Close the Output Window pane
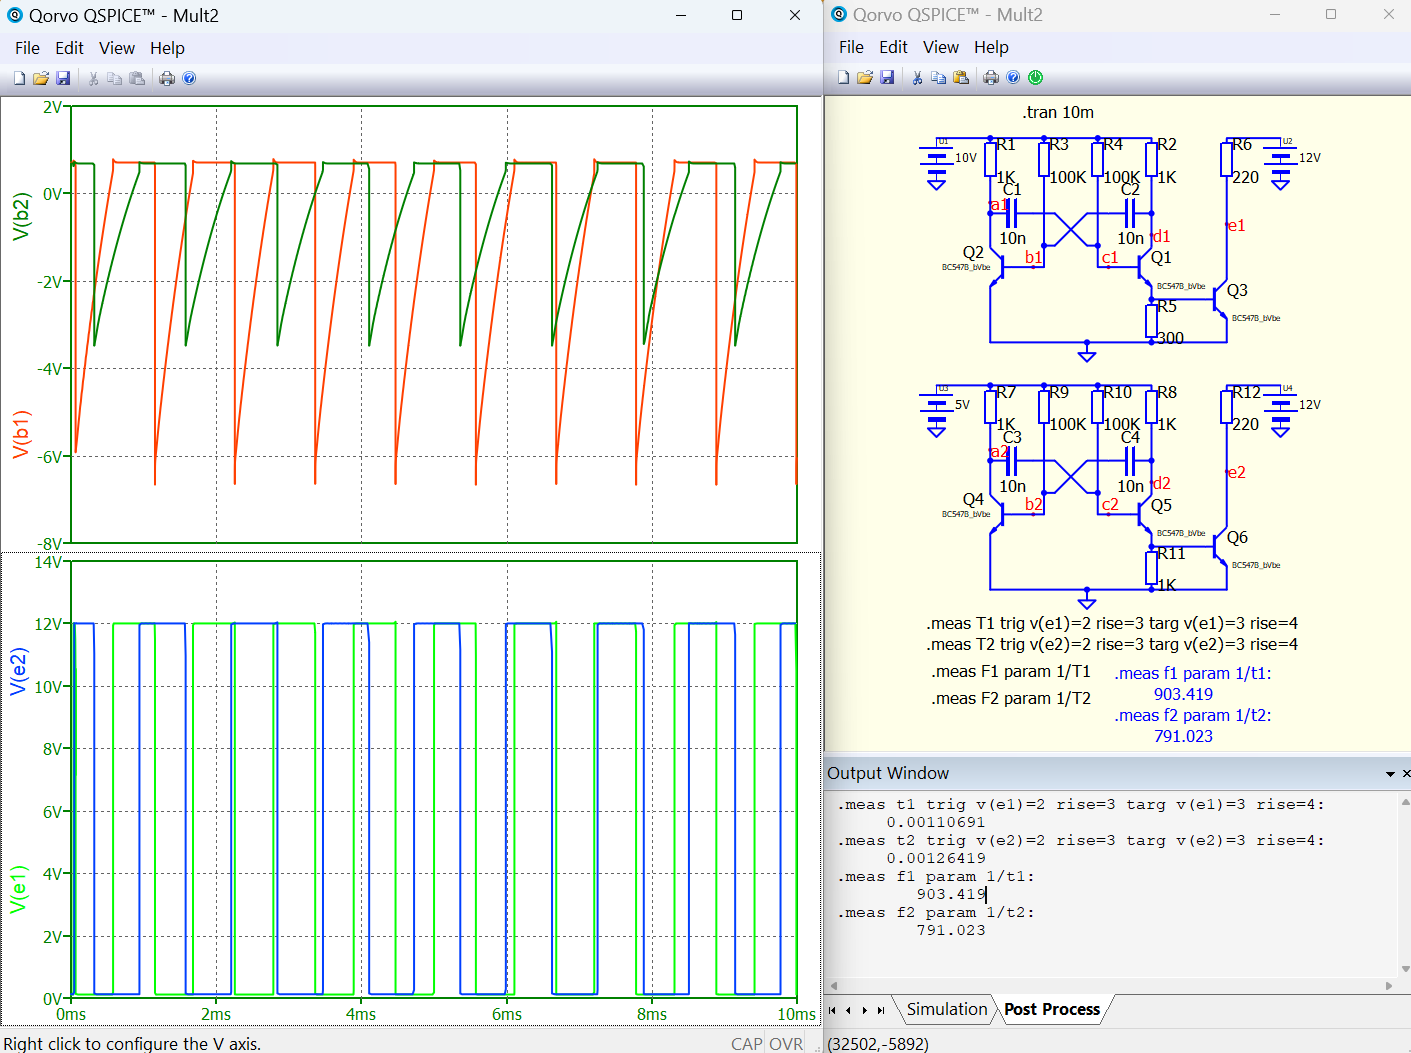Image resolution: width=1411 pixels, height=1053 pixels. tap(1406, 774)
